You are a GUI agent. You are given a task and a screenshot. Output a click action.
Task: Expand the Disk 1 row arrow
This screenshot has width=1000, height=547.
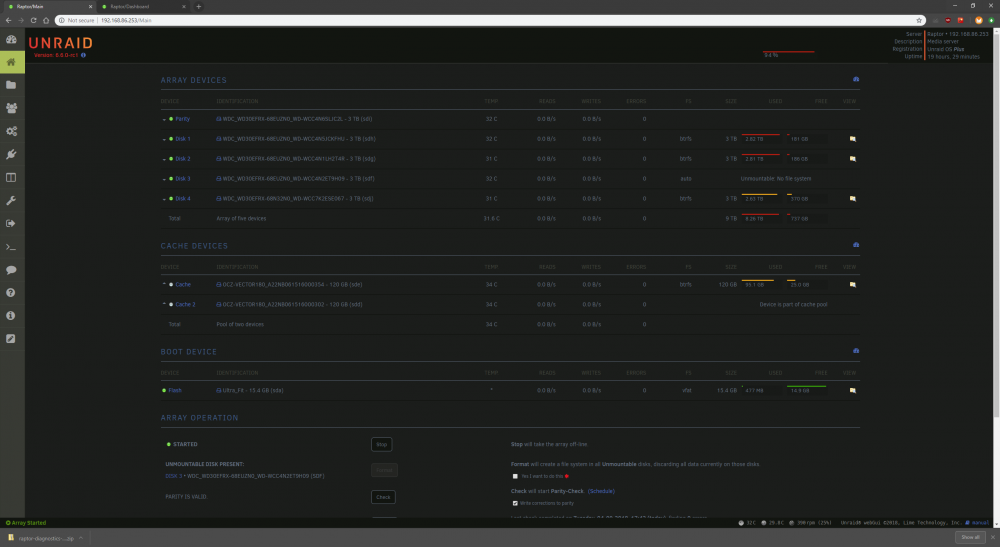pyautogui.click(x=164, y=139)
